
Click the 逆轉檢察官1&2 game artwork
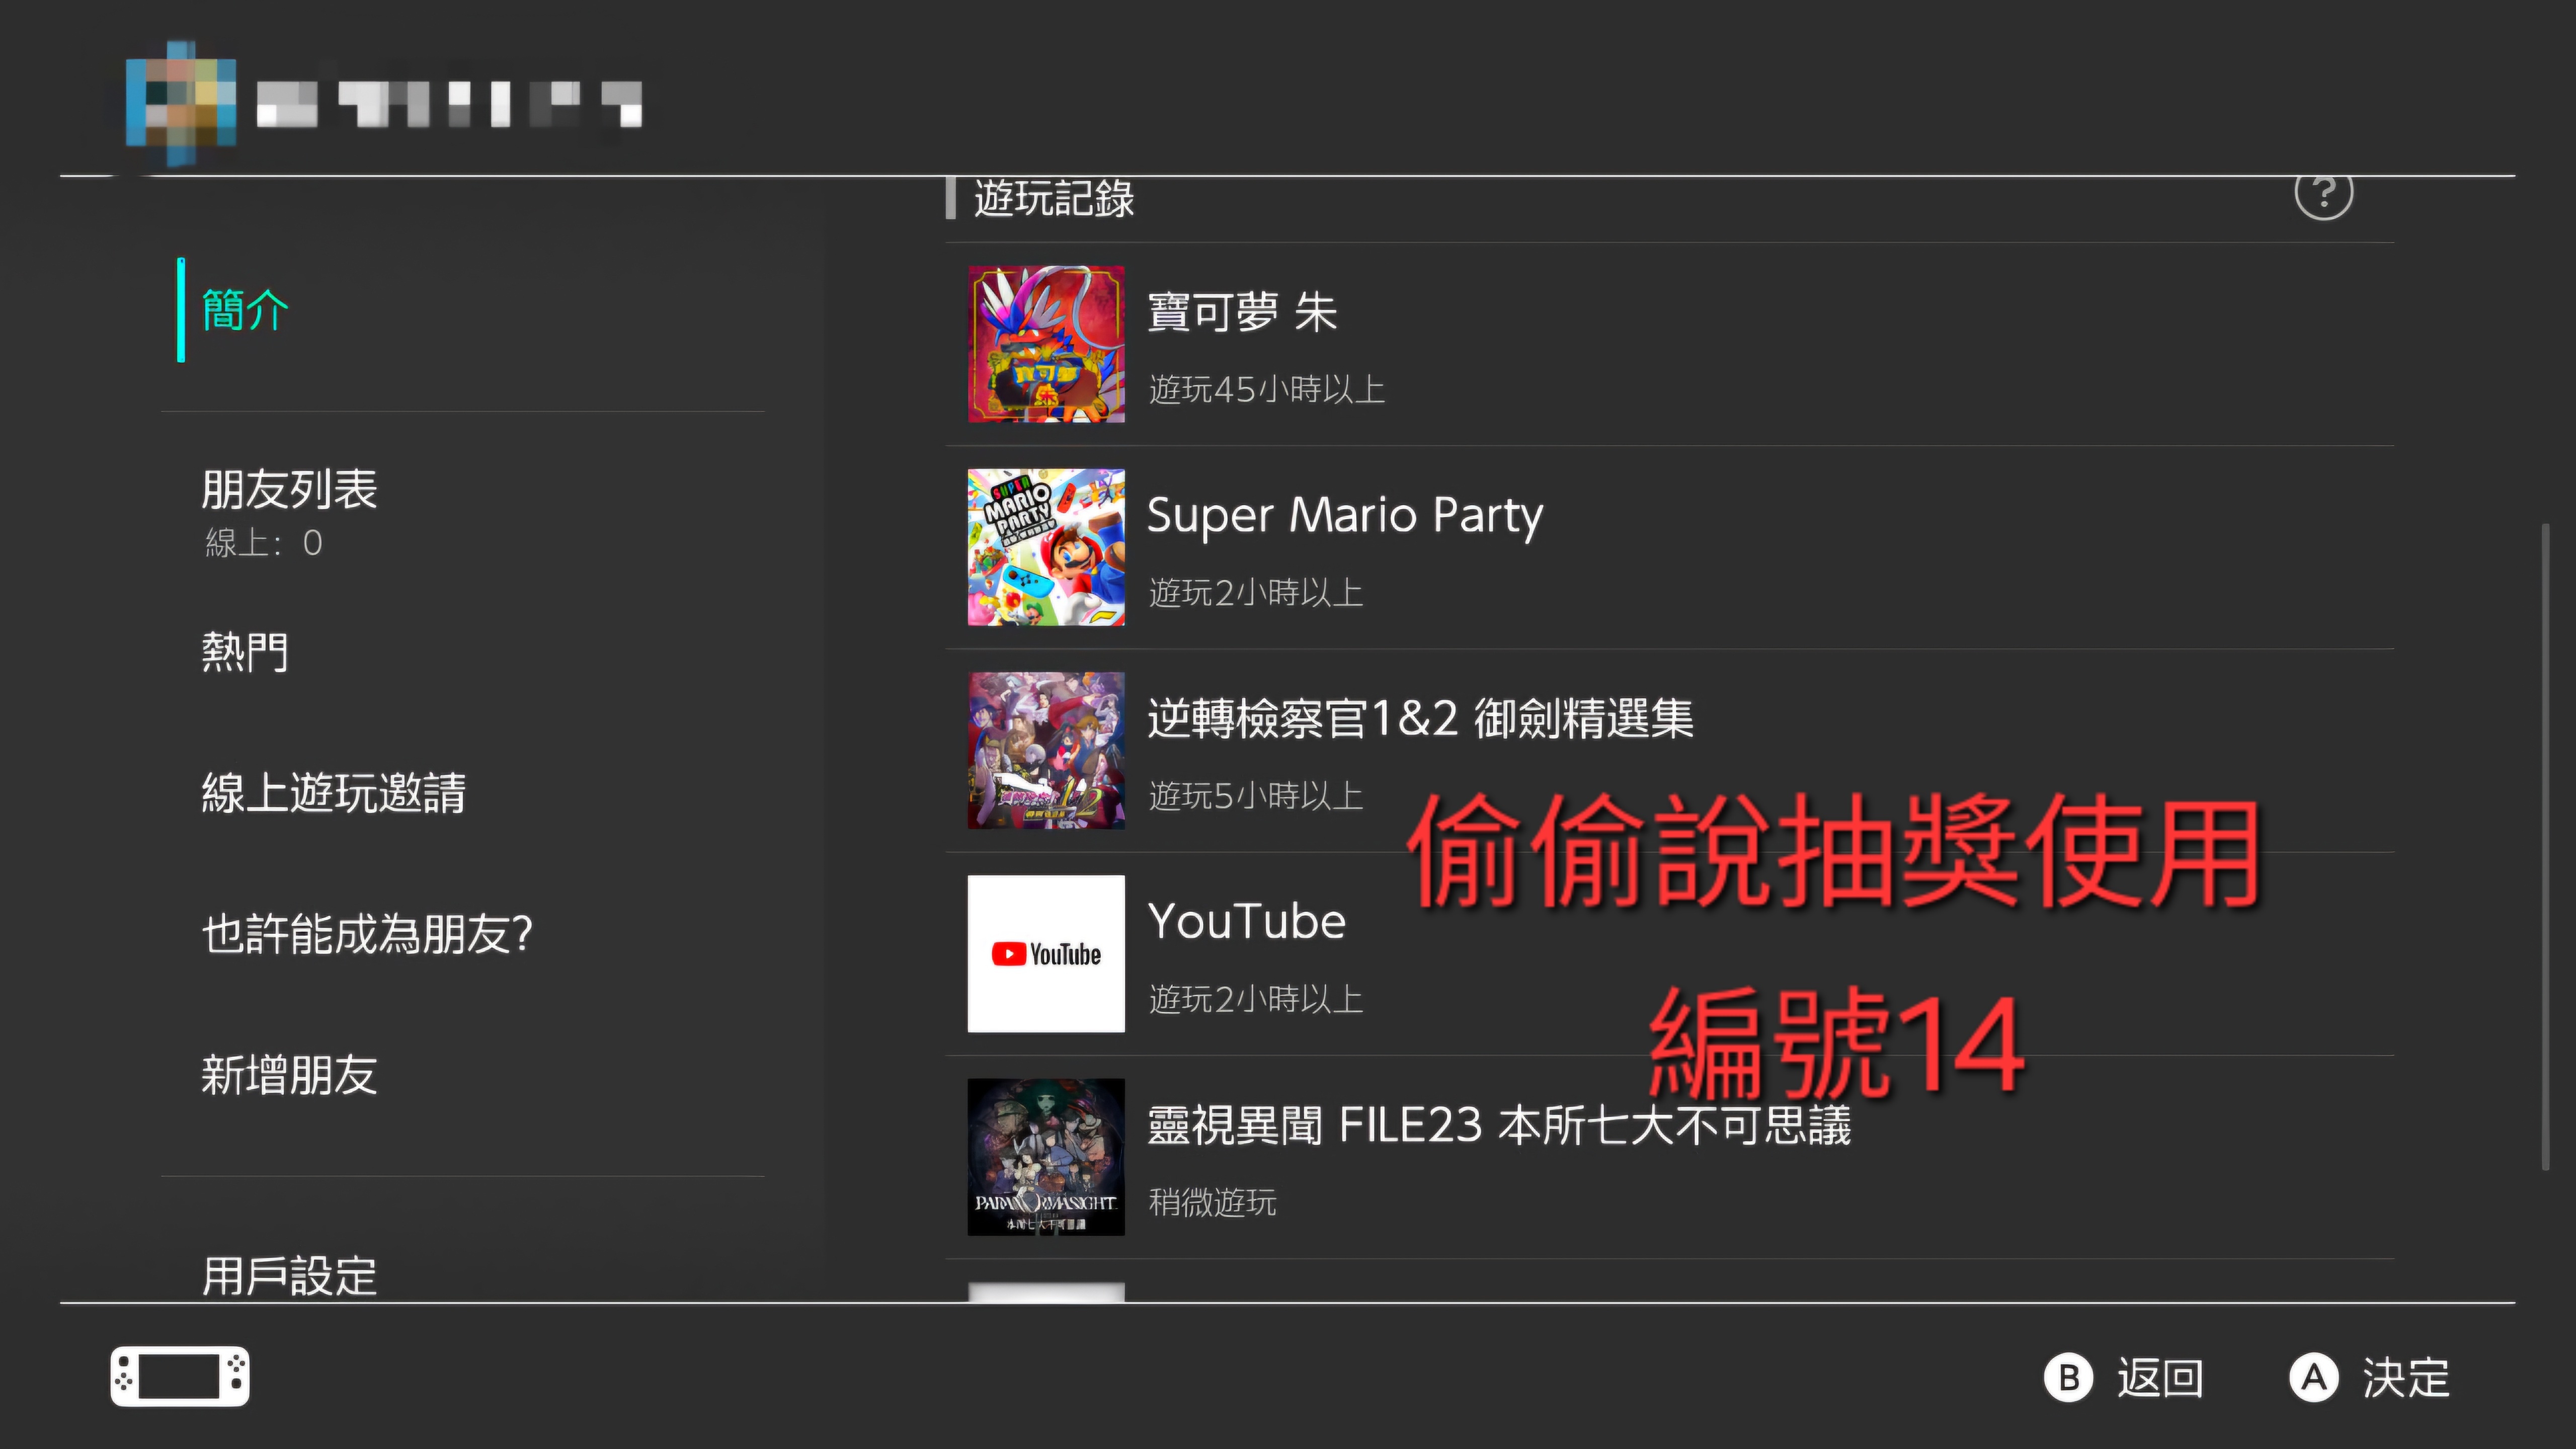[x=1046, y=750]
